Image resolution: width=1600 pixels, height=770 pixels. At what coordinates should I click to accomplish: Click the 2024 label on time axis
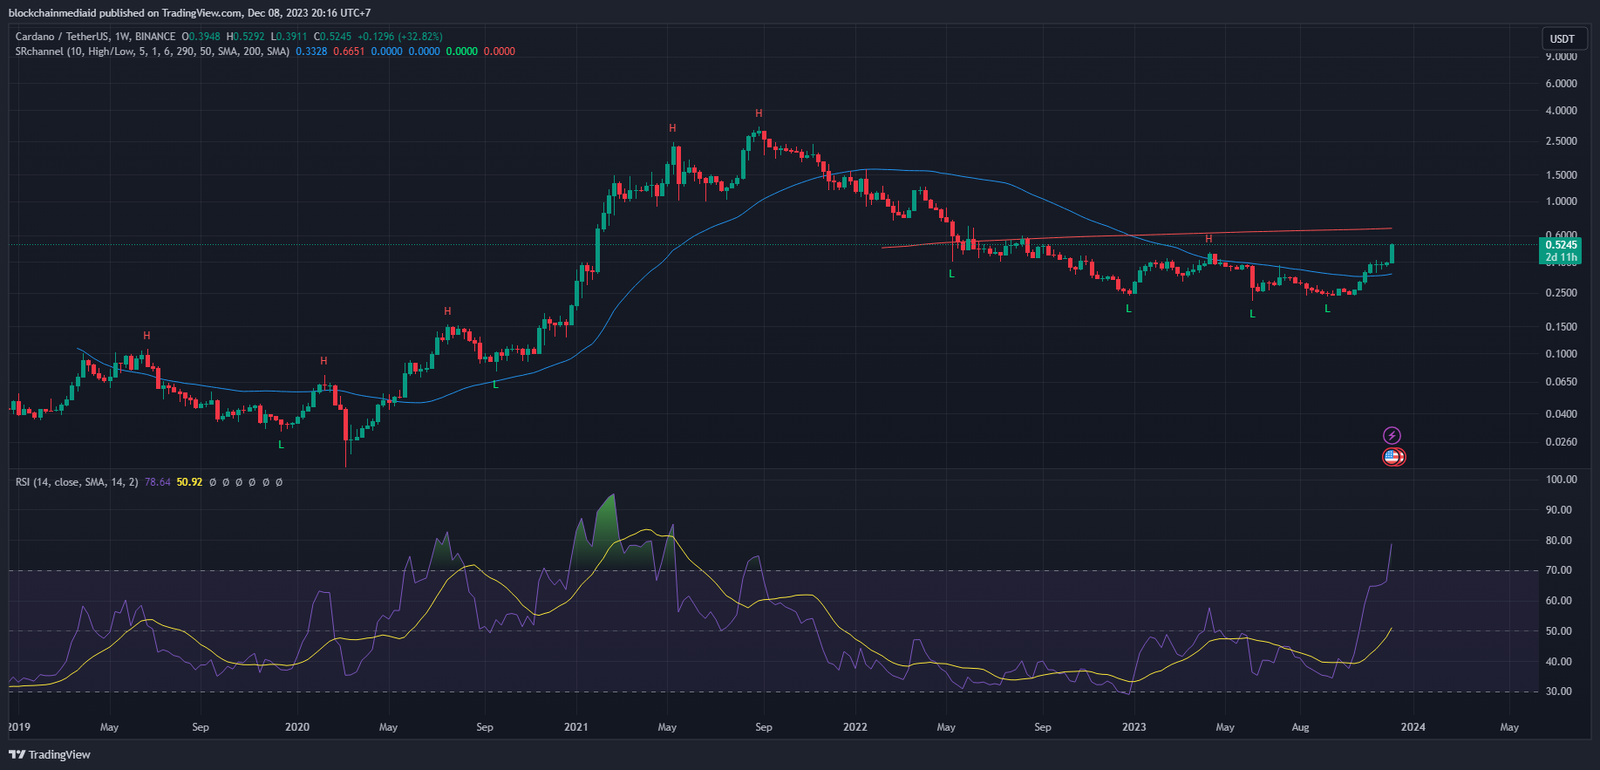pos(1413,727)
